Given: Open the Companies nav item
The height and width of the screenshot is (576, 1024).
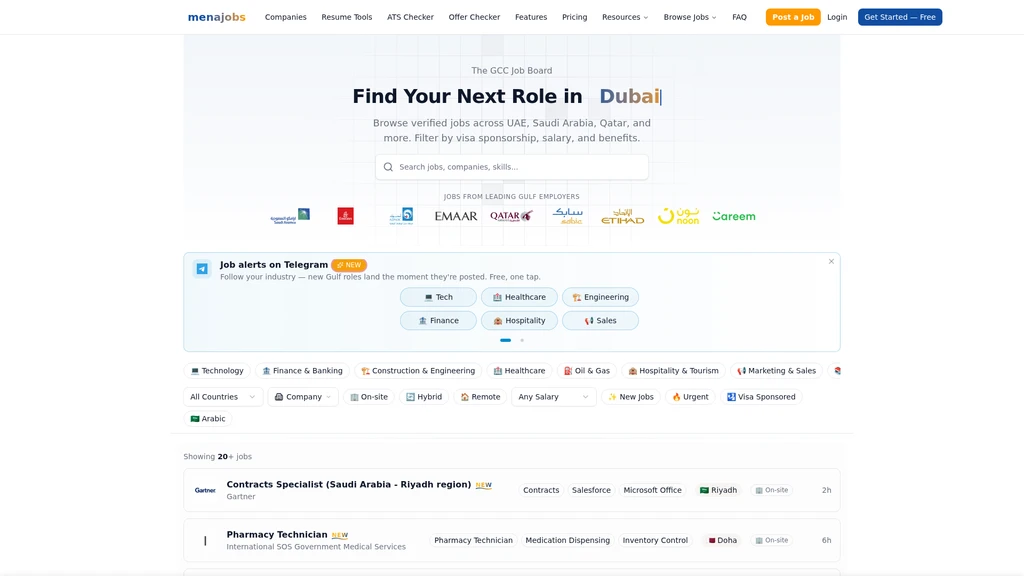Looking at the screenshot, I should coord(285,17).
